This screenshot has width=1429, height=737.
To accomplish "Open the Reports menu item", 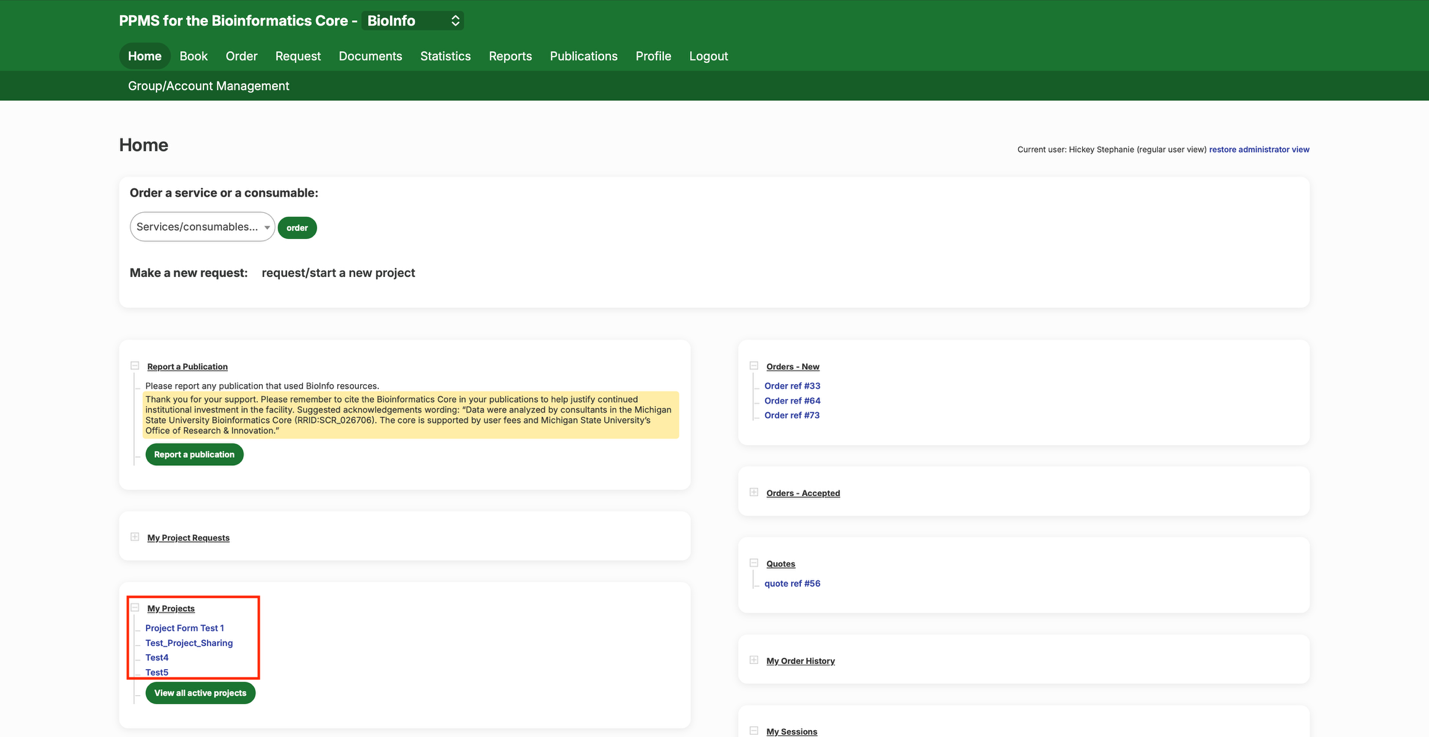I will click(510, 56).
